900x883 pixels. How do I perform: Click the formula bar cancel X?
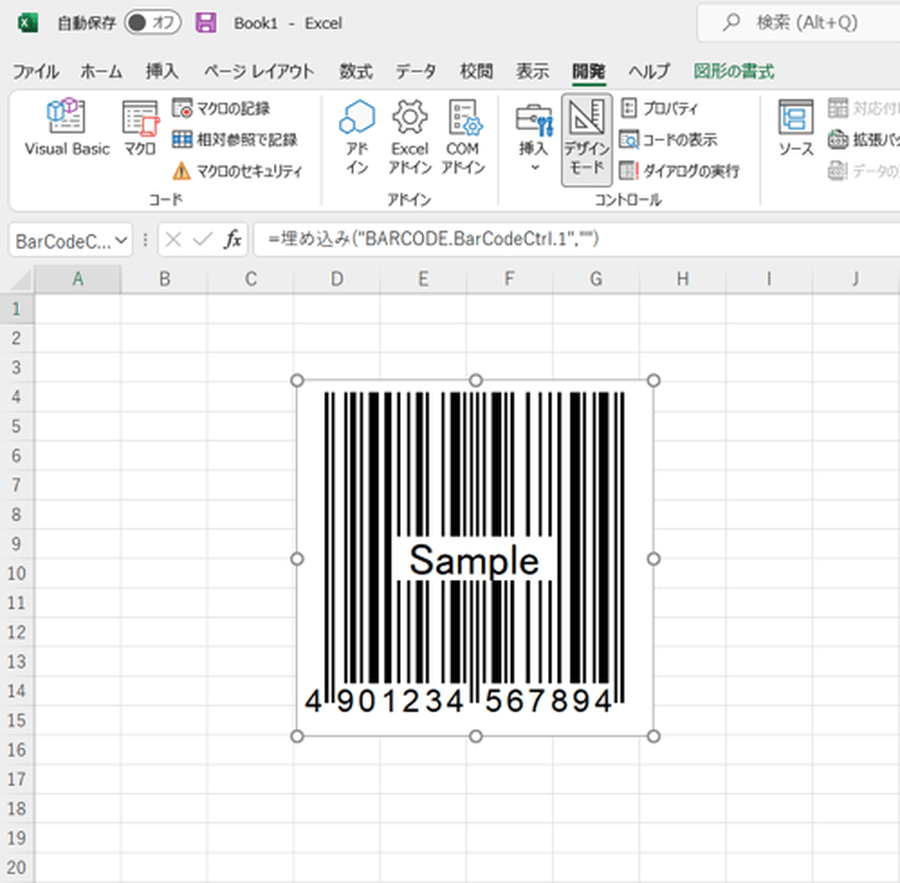(x=173, y=240)
